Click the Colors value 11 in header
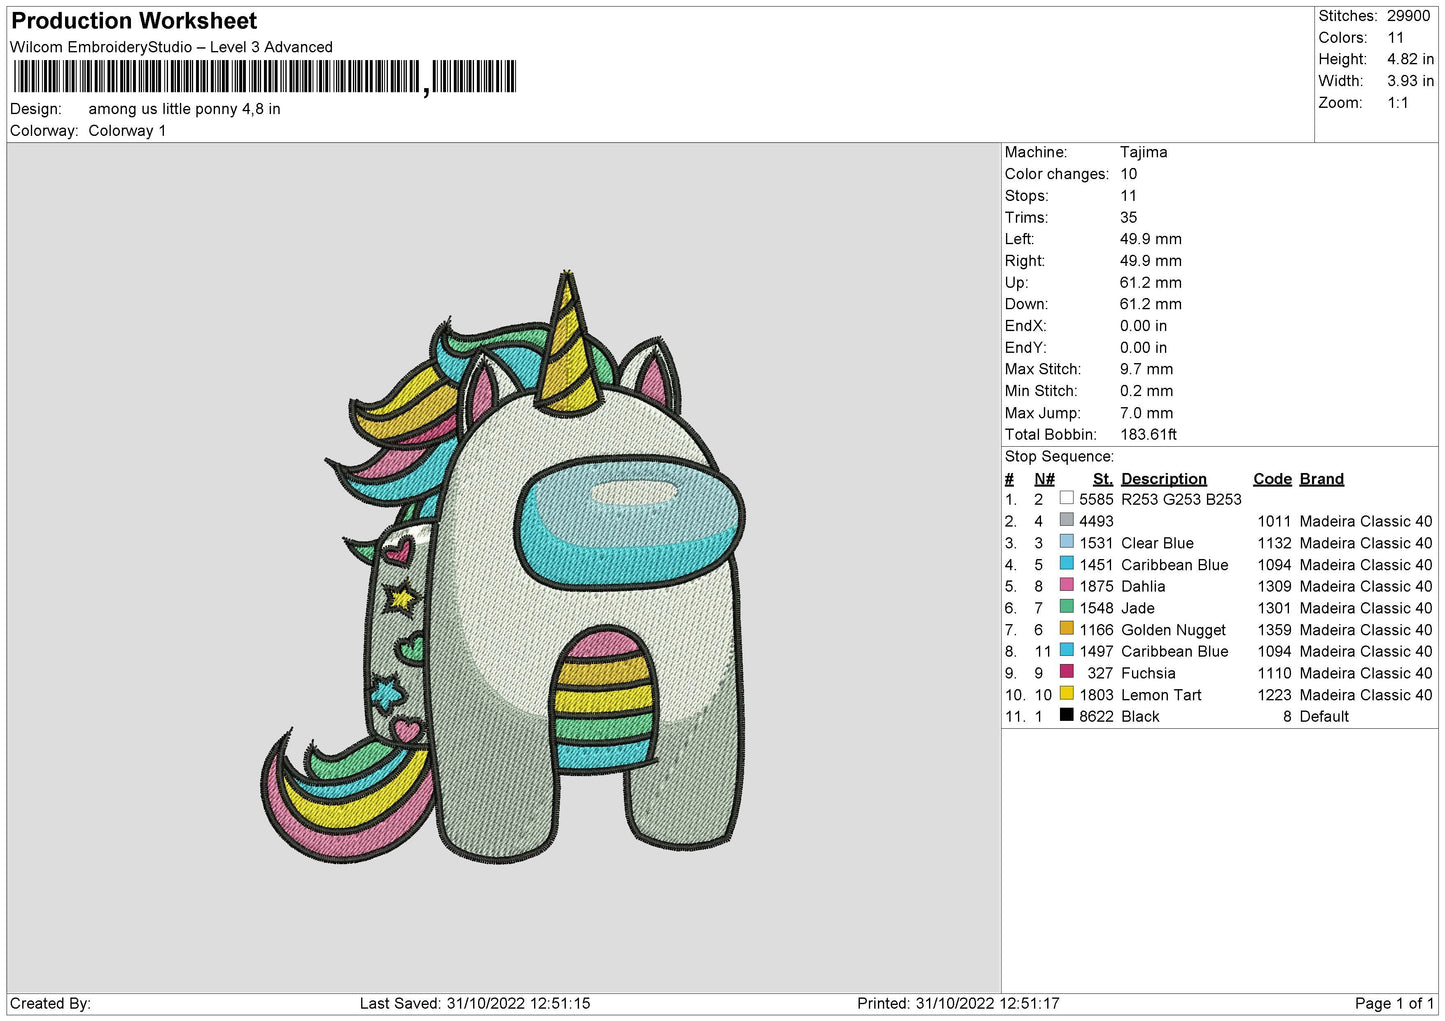 click(x=1395, y=38)
